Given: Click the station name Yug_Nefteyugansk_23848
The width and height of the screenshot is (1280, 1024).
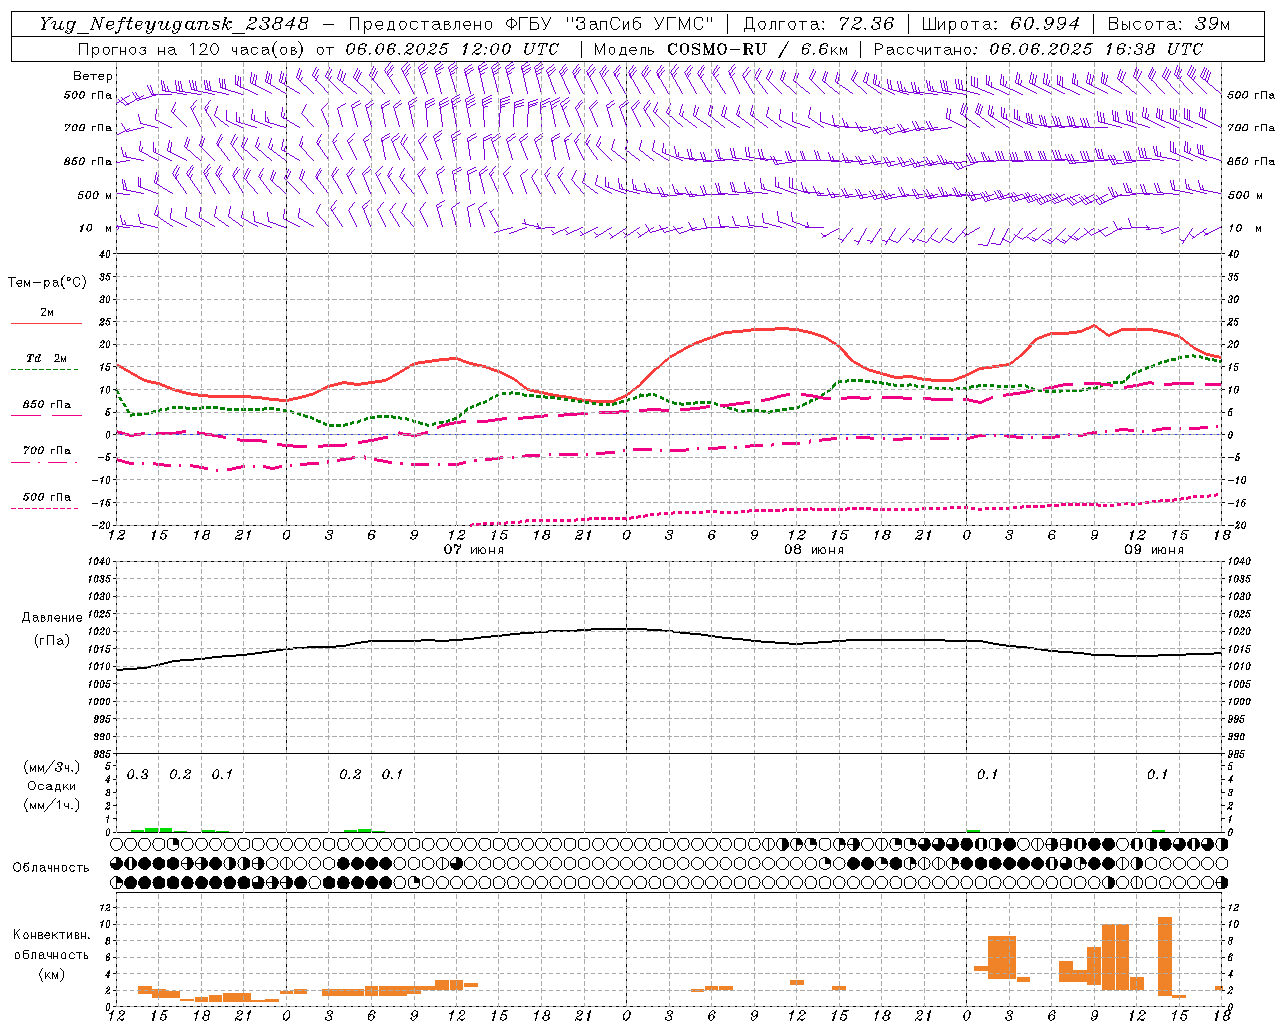Looking at the screenshot, I should pyautogui.click(x=174, y=24).
